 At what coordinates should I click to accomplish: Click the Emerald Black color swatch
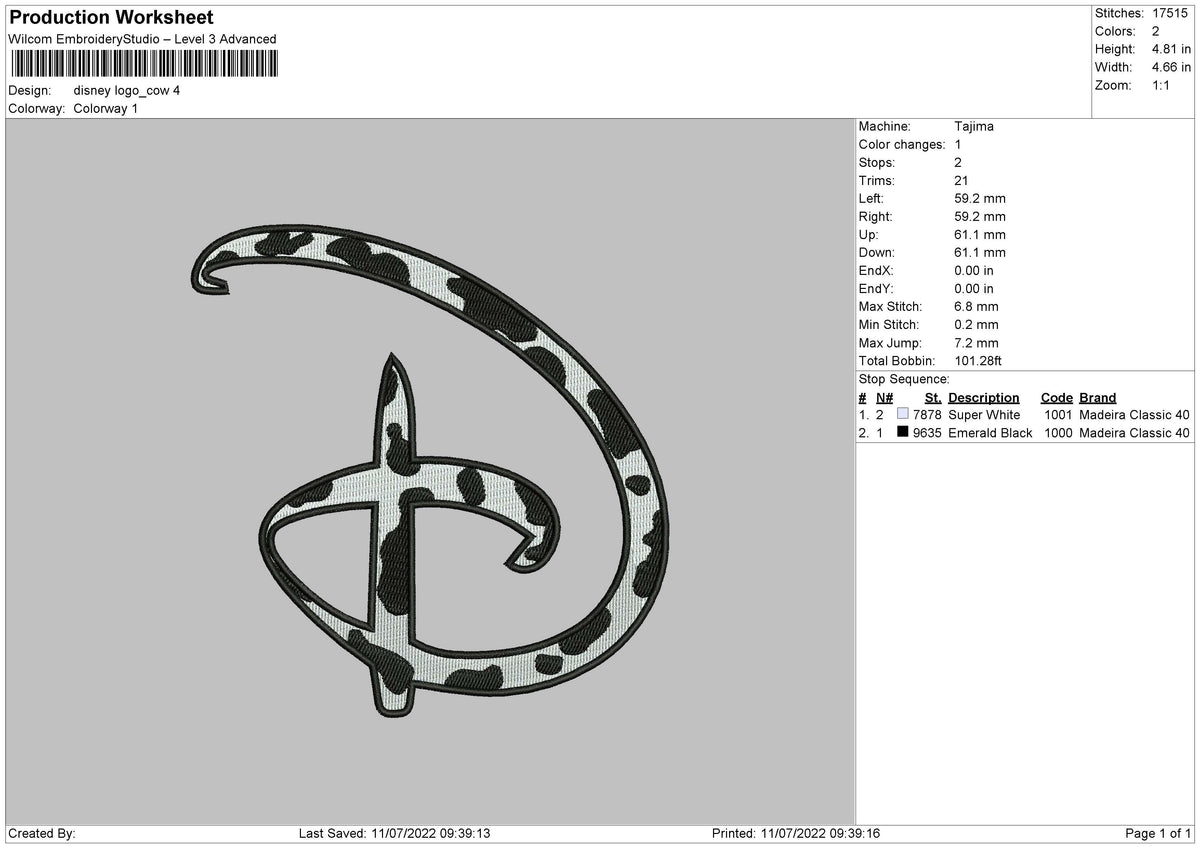tap(903, 432)
